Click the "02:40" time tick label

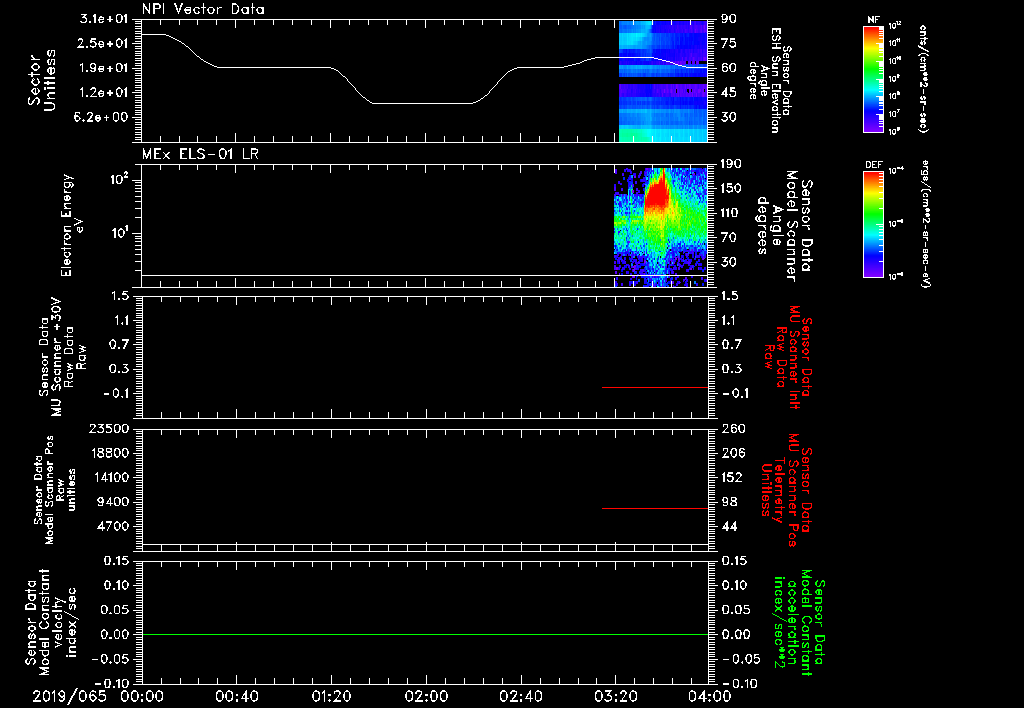click(x=520, y=696)
